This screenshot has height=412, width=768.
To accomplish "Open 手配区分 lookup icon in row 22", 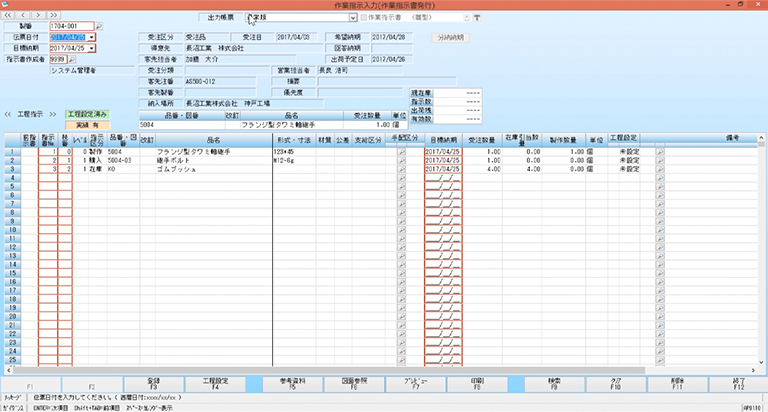I will (x=402, y=334).
